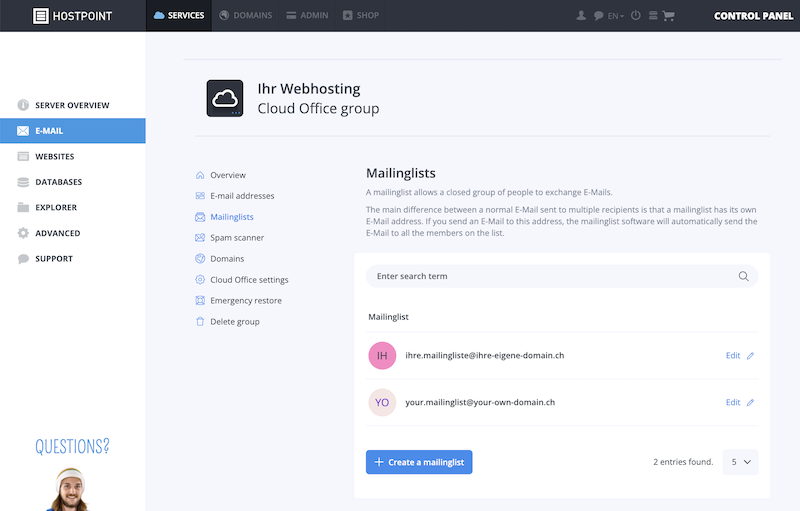
Task: Open Advanced in sidebar
Action: point(72,233)
